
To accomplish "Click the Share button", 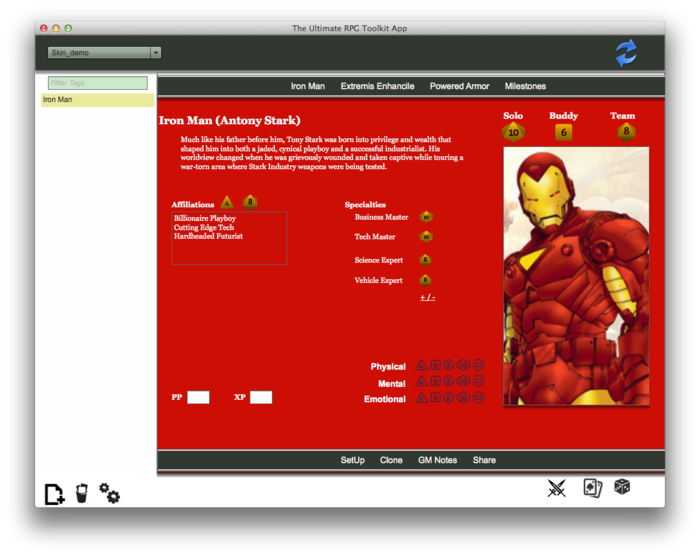I will (484, 460).
